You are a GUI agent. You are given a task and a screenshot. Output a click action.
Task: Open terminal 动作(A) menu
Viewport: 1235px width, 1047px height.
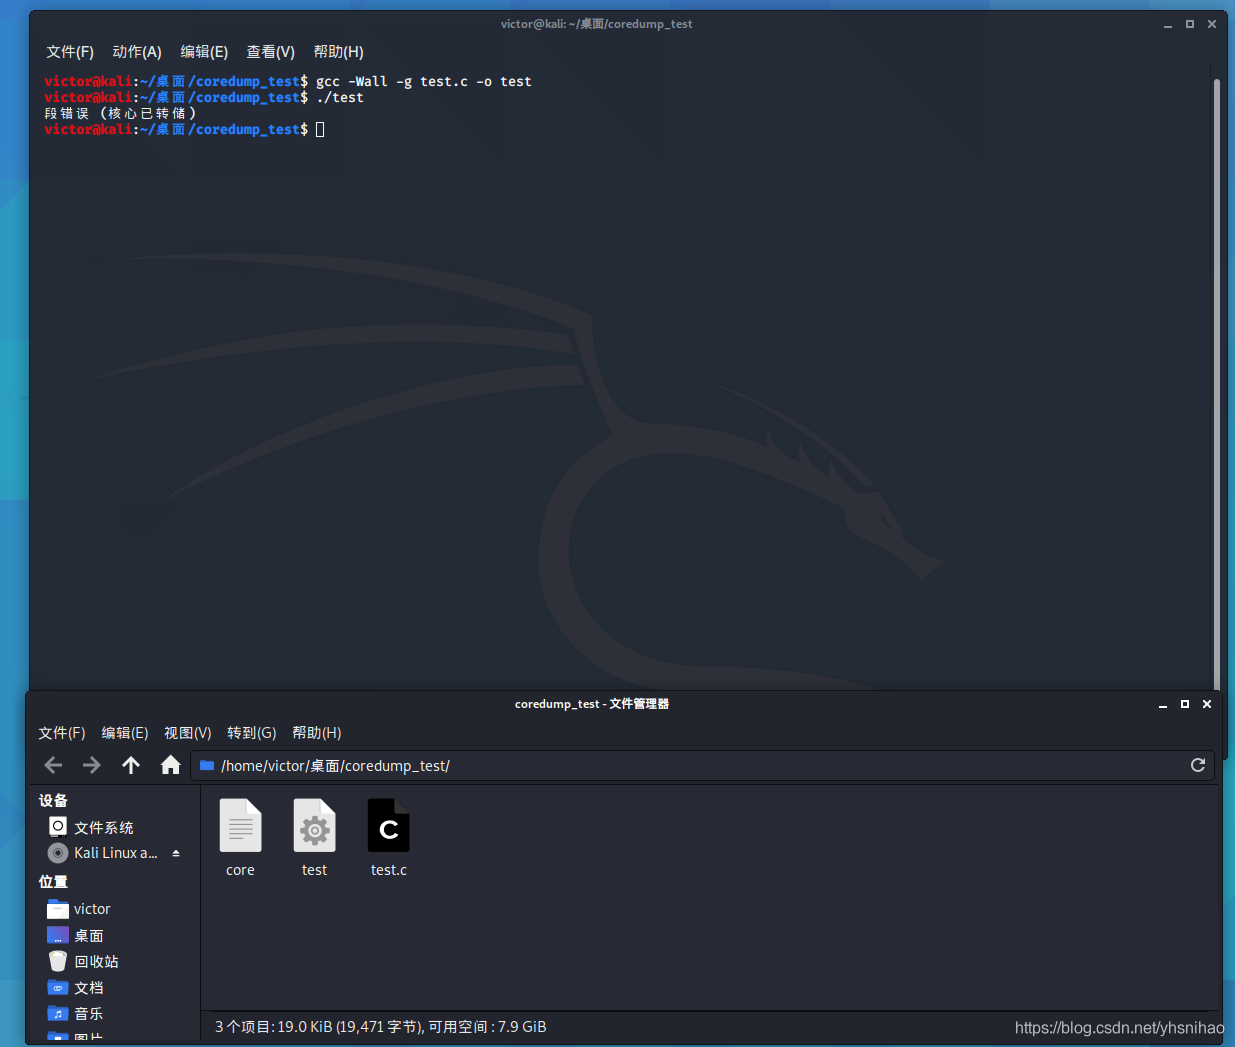click(137, 52)
